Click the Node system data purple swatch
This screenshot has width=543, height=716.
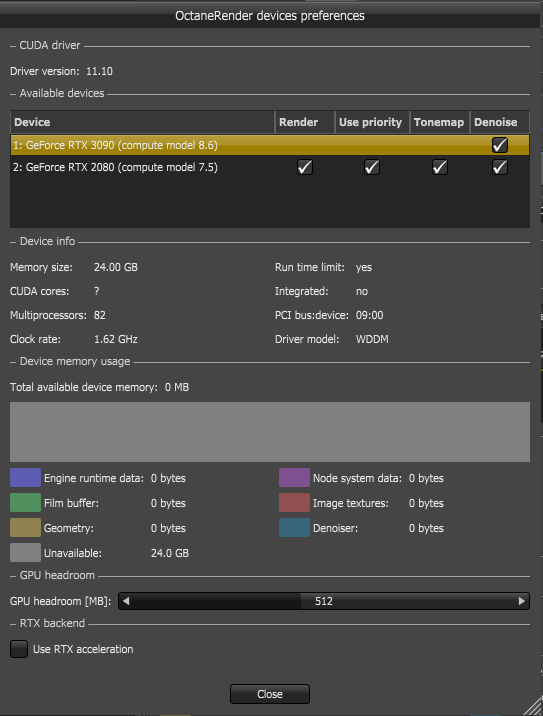point(294,478)
